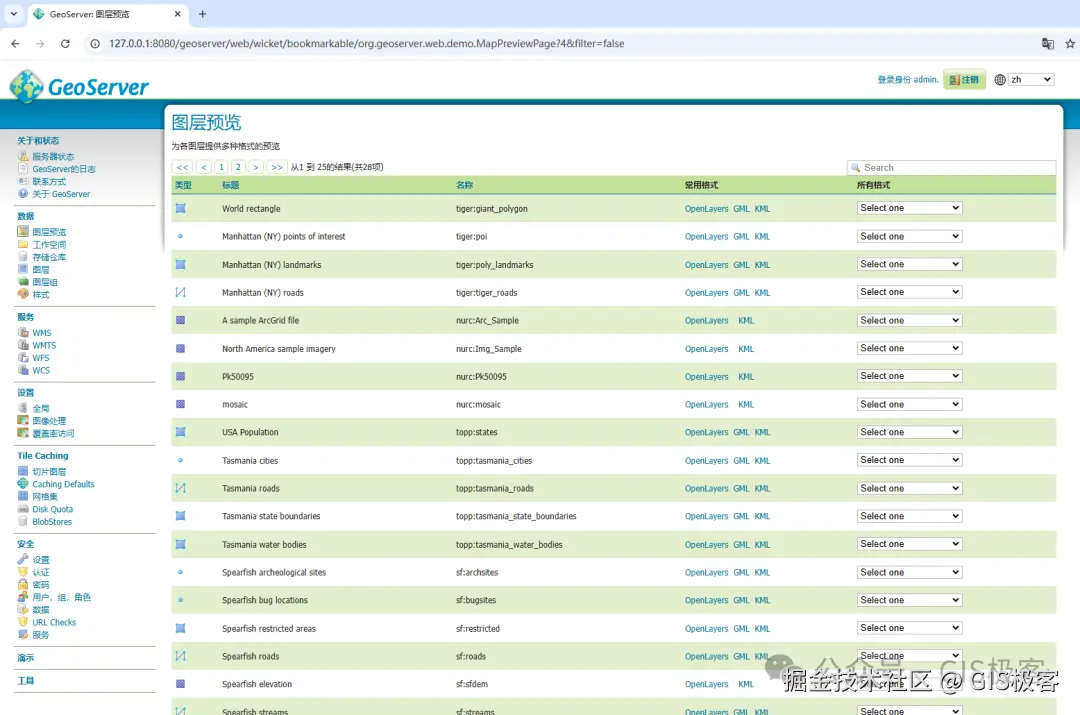Viewport: 1080px width, 715px height.
Task: Click the 样式 palette icon in the sidebar
Action: pos(23,294)
